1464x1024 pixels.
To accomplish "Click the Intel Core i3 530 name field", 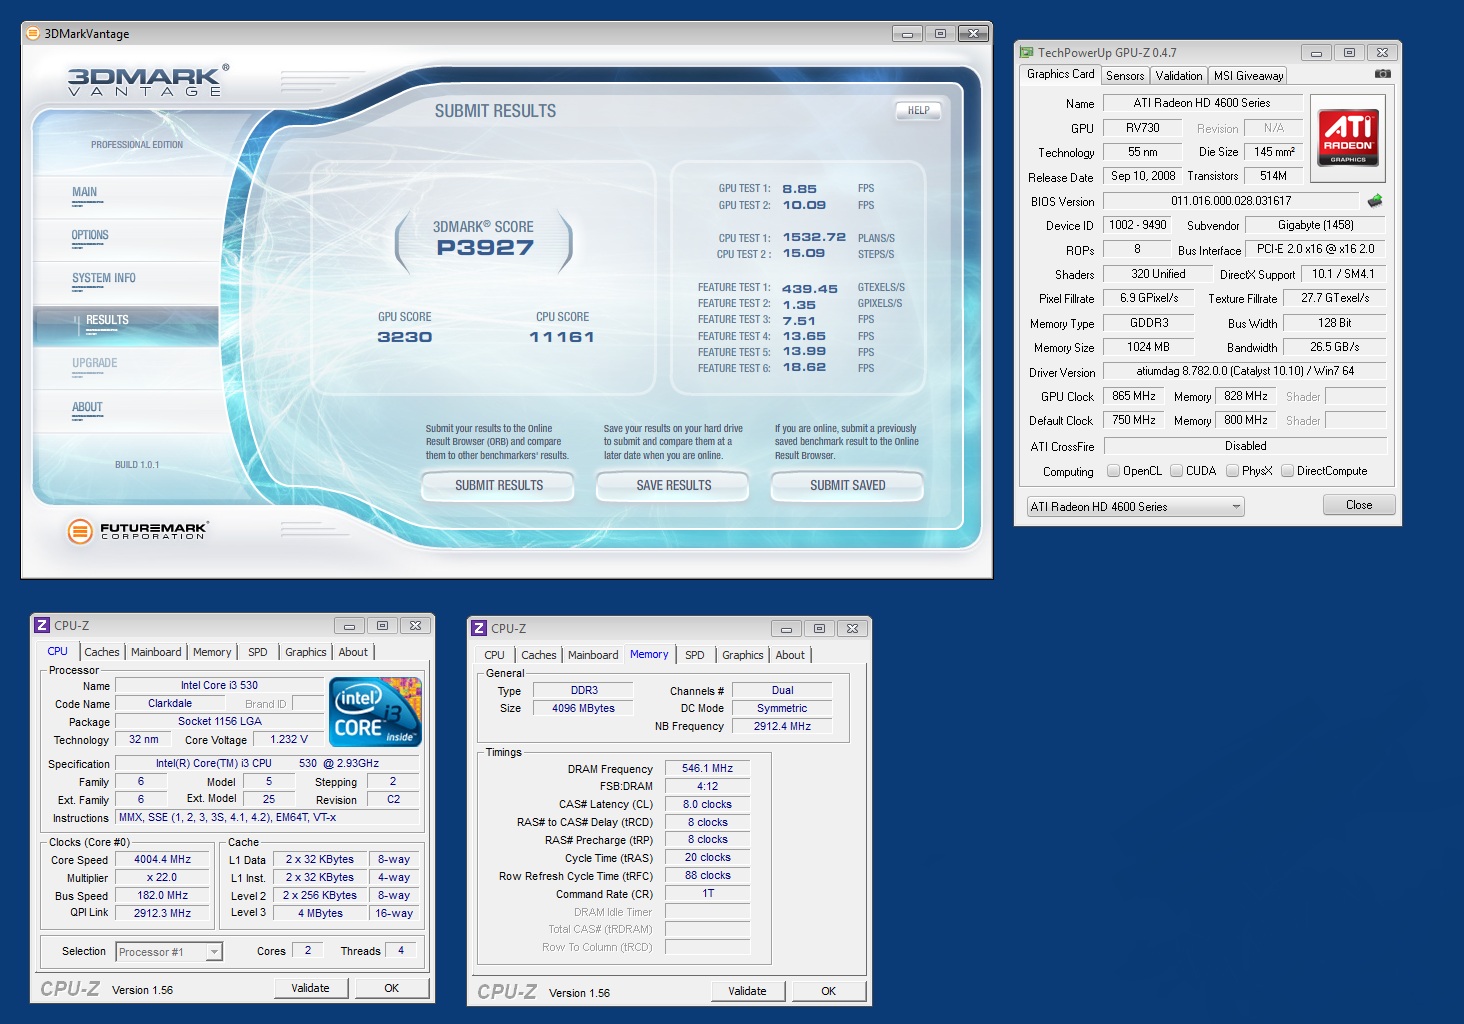I will [x=219, y=685].
